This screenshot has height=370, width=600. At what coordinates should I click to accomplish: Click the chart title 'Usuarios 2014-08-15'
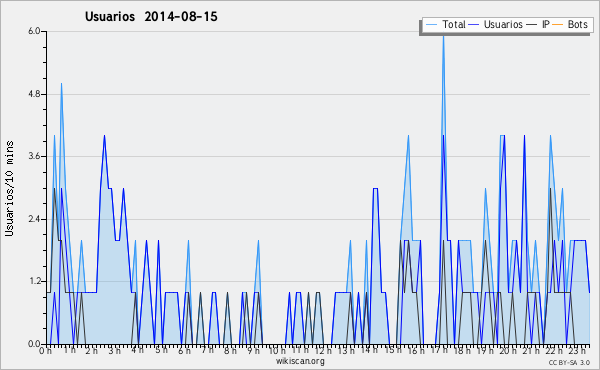[x=151, y=16]
